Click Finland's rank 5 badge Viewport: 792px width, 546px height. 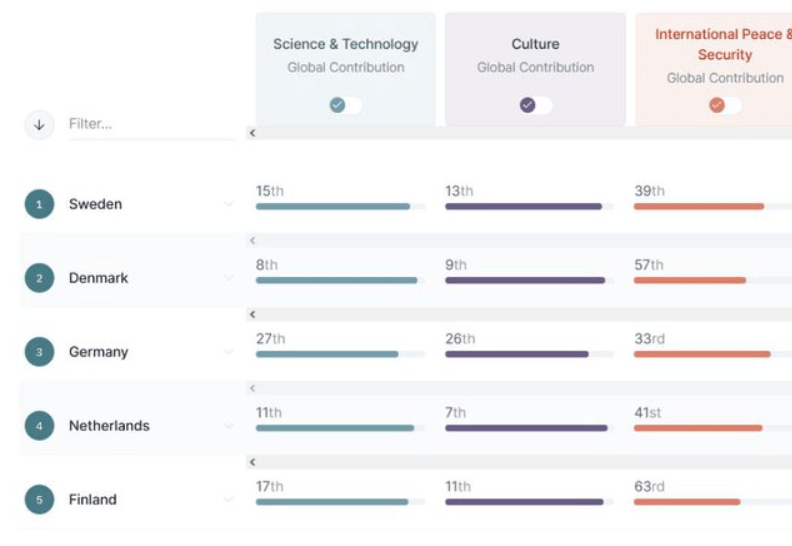[39, 500]
